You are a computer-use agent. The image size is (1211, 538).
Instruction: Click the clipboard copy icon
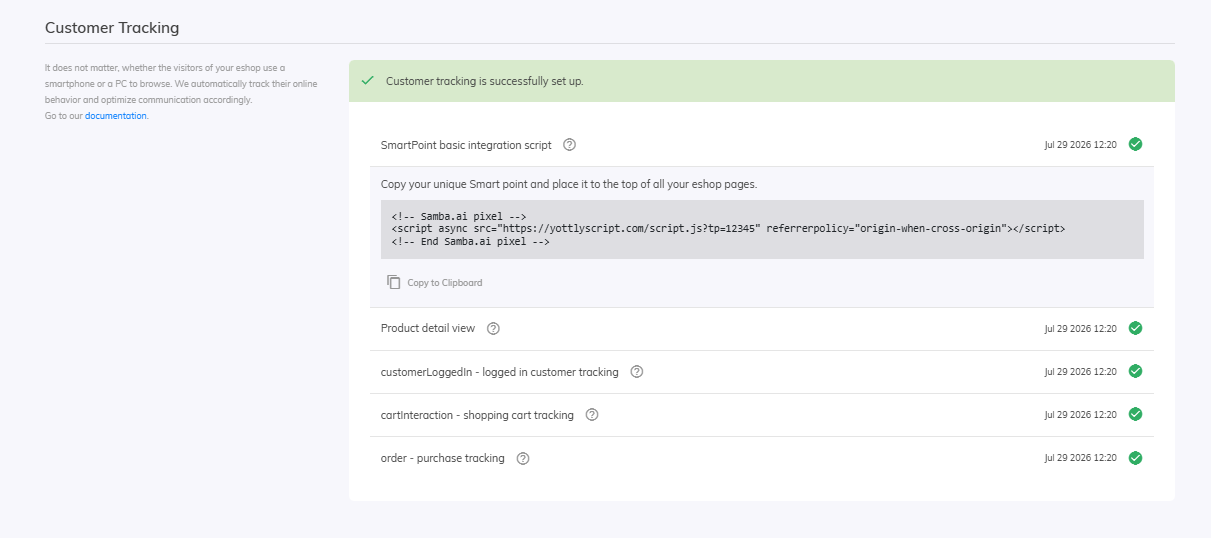[x=394, y=283]
